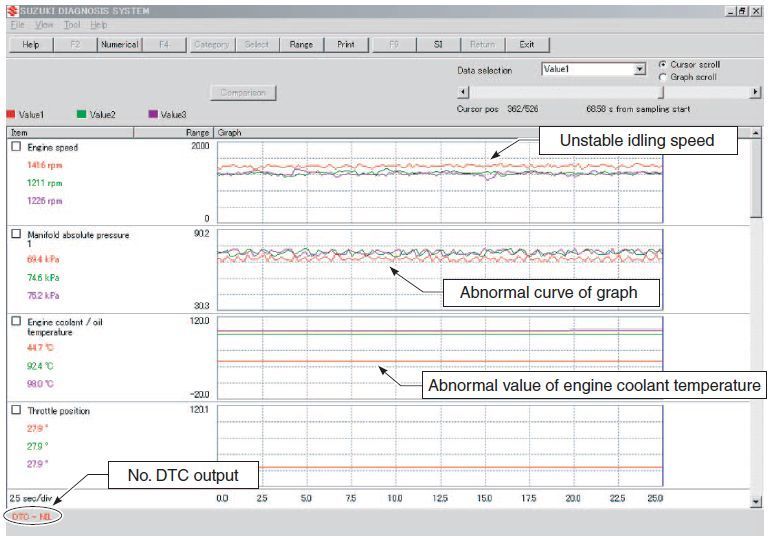
Task: Click the red Value1 legend swatch
Action: 11,114
